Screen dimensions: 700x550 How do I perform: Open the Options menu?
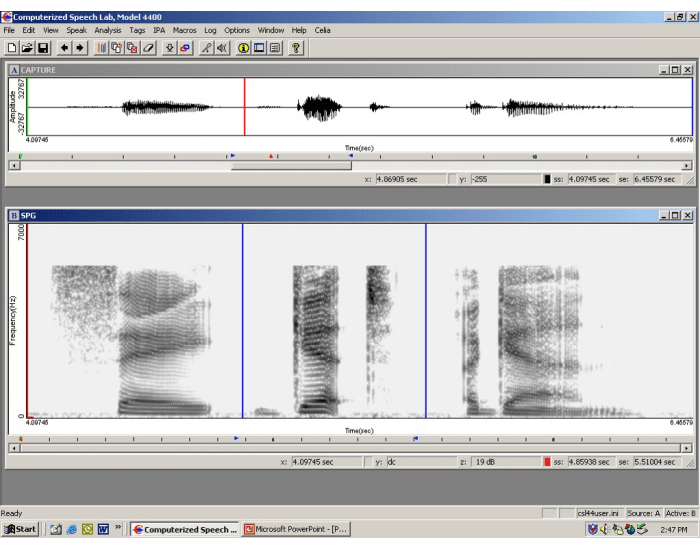pyautogui.click(x=237, y=30)
